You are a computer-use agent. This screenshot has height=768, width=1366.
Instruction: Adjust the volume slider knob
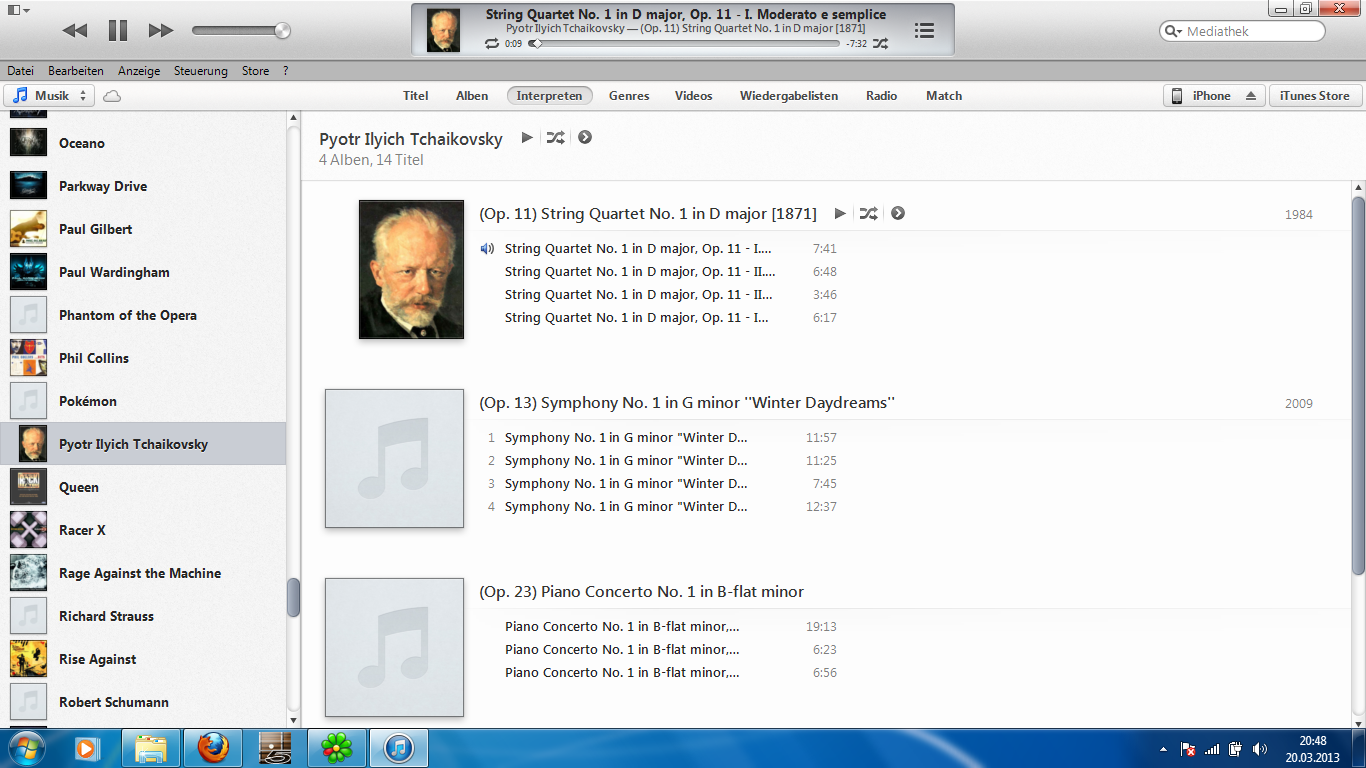coord(282,31)
